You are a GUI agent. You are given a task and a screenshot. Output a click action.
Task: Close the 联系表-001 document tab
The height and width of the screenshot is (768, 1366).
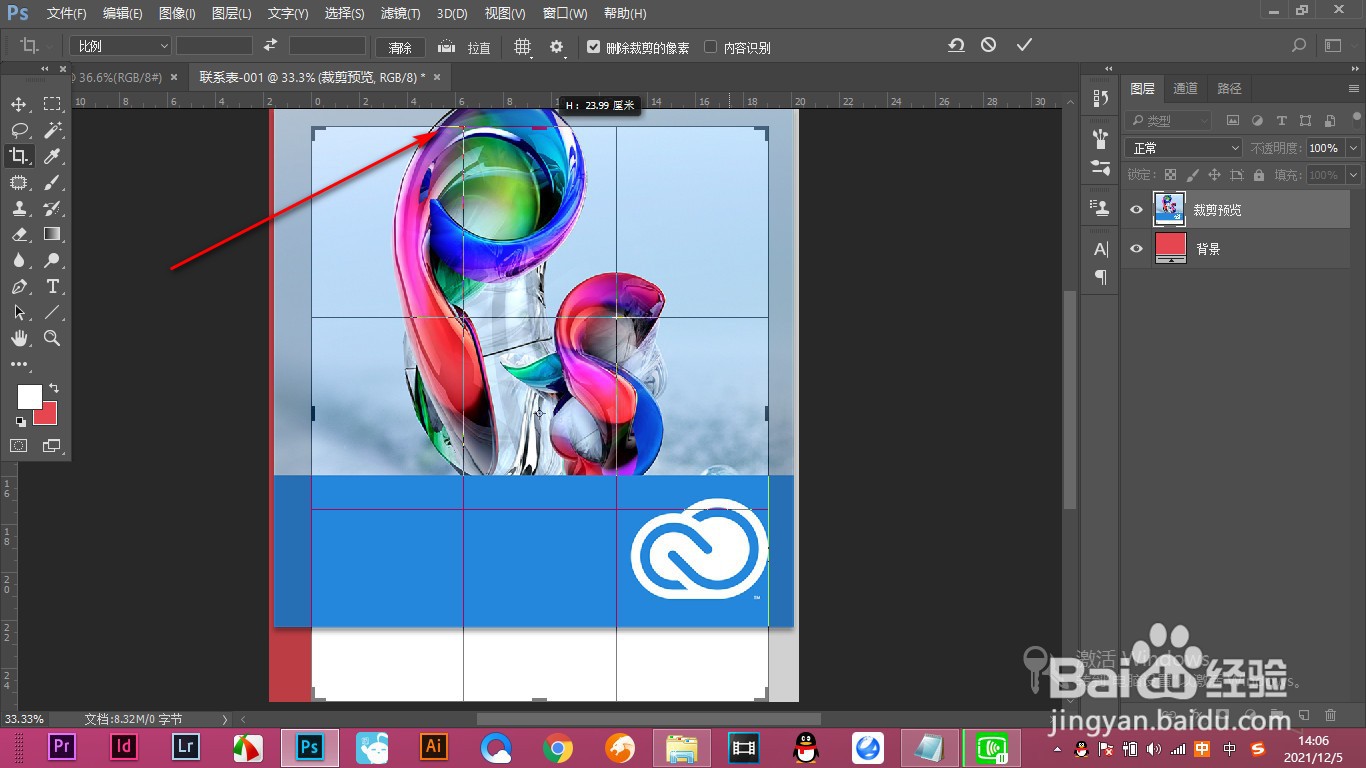439,77
